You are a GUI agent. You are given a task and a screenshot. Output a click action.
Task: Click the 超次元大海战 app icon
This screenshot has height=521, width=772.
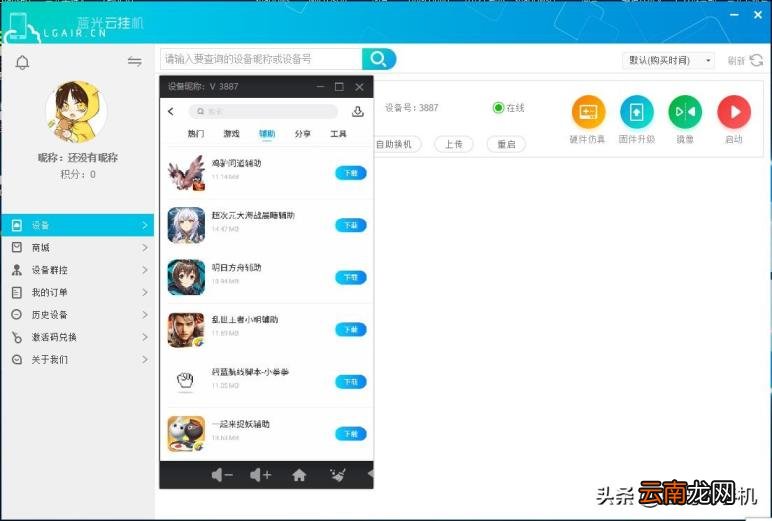[186, 225]
